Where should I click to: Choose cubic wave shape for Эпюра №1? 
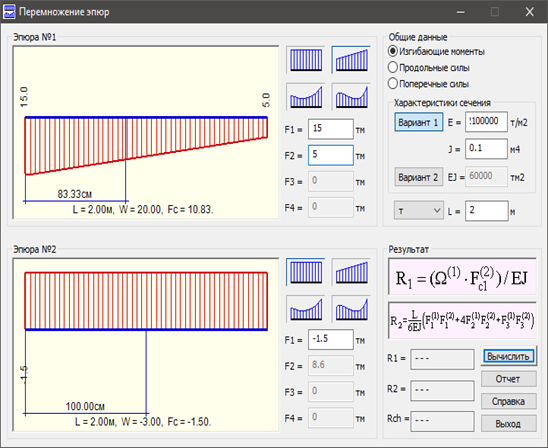coord(351,97)
